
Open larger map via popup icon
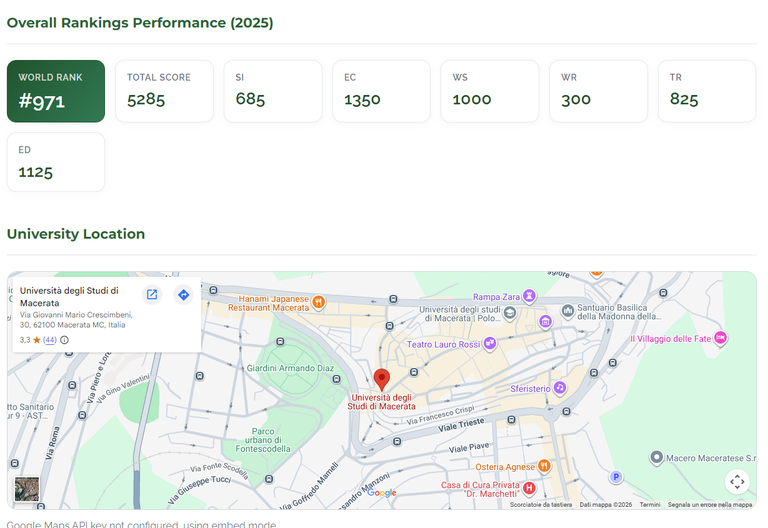click(x=152, y=295)
